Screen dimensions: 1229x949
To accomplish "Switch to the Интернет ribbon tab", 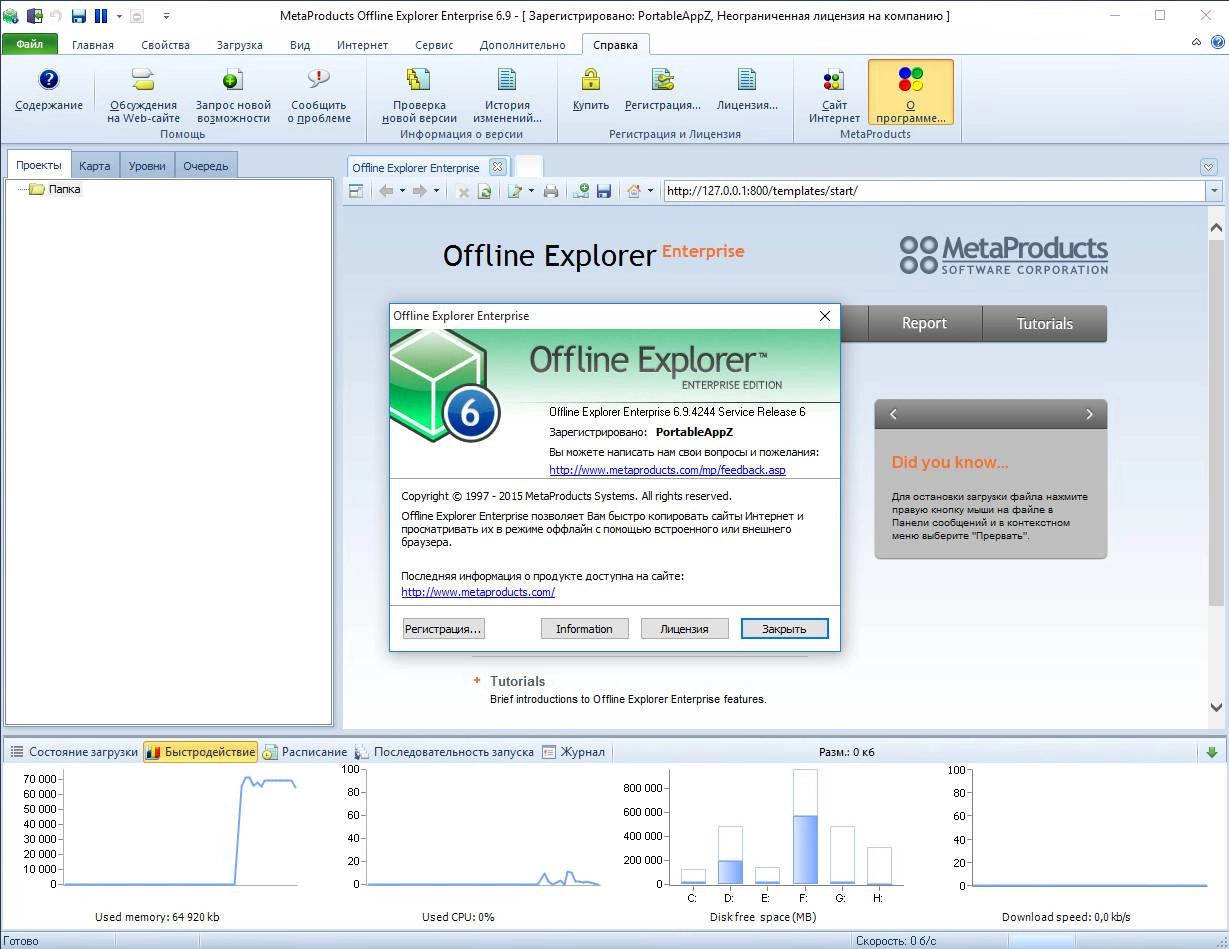I will tap(362, 45).
